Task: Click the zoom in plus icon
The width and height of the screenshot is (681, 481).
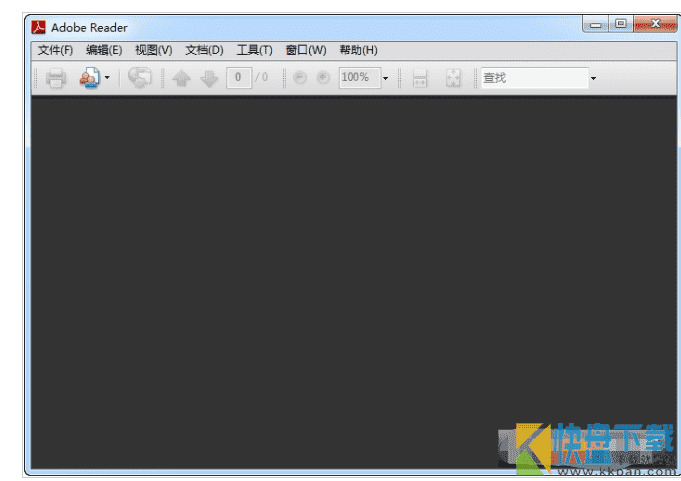Action: click(323, 78)
